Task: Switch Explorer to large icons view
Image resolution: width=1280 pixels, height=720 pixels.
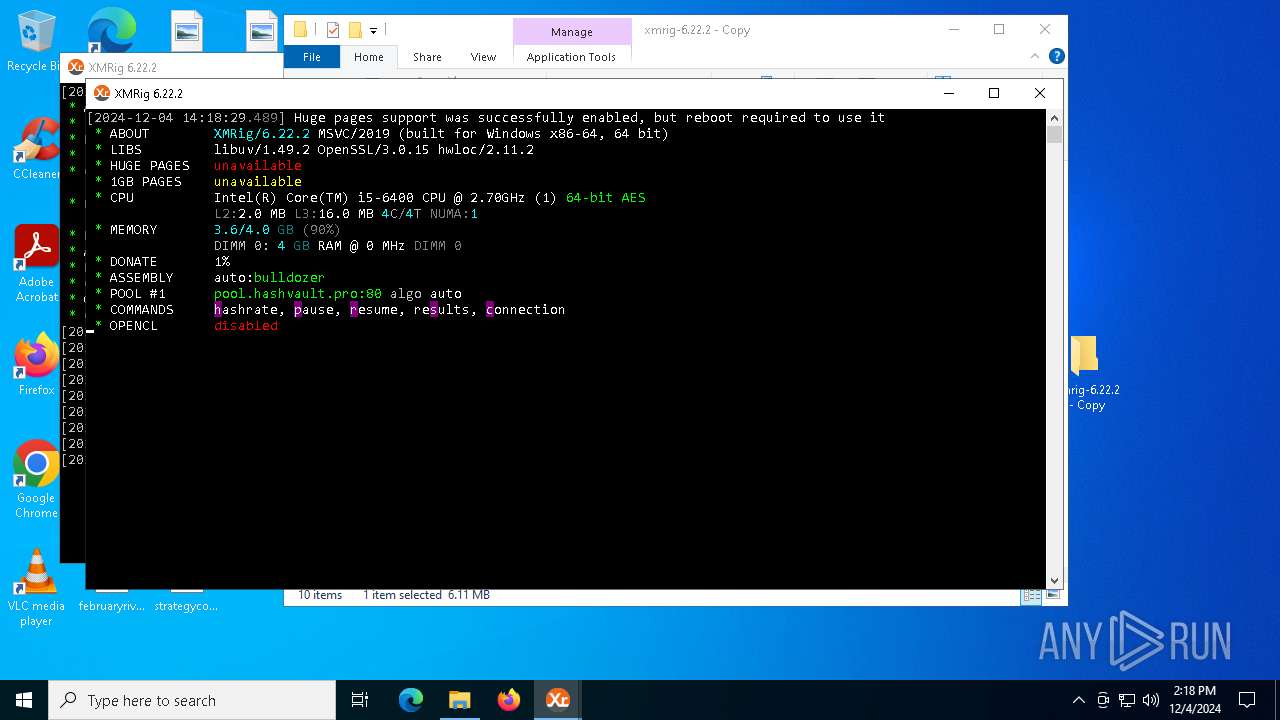Action: coord(1051,596)
